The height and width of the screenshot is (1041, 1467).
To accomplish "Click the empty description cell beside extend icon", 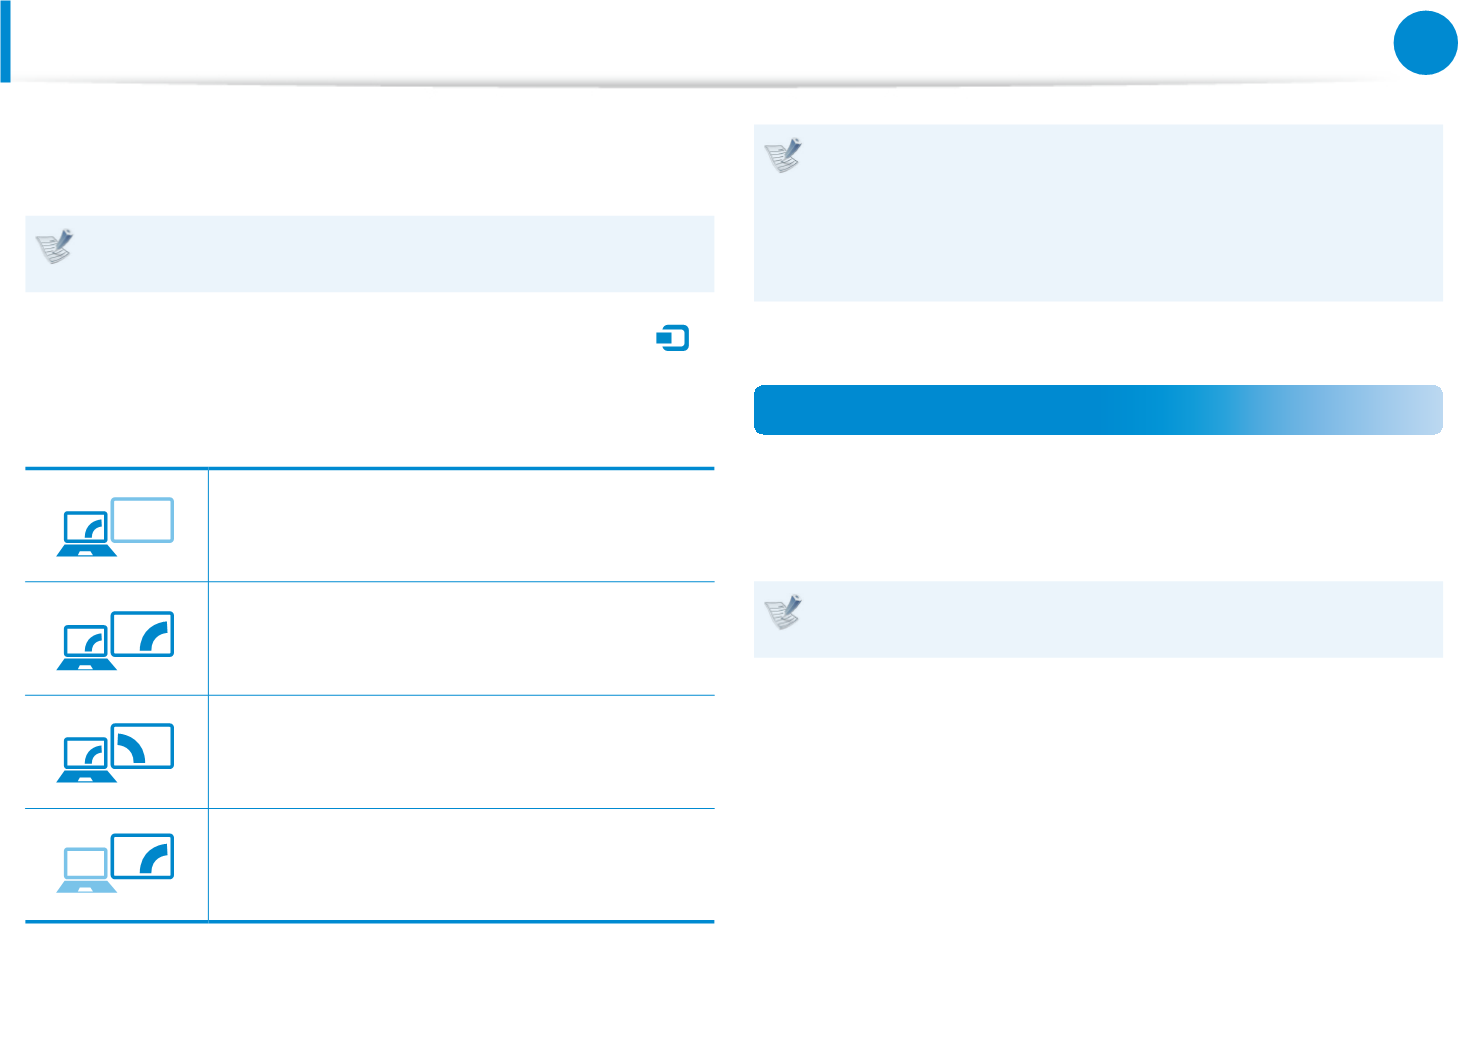I will point(461,752).
